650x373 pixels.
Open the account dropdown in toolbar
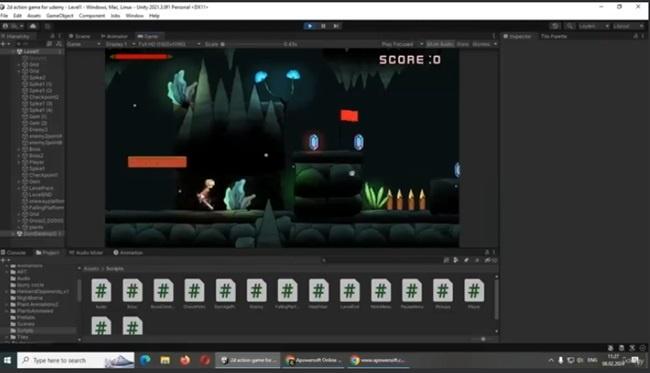pyautogui.click(x=13, y=26)
